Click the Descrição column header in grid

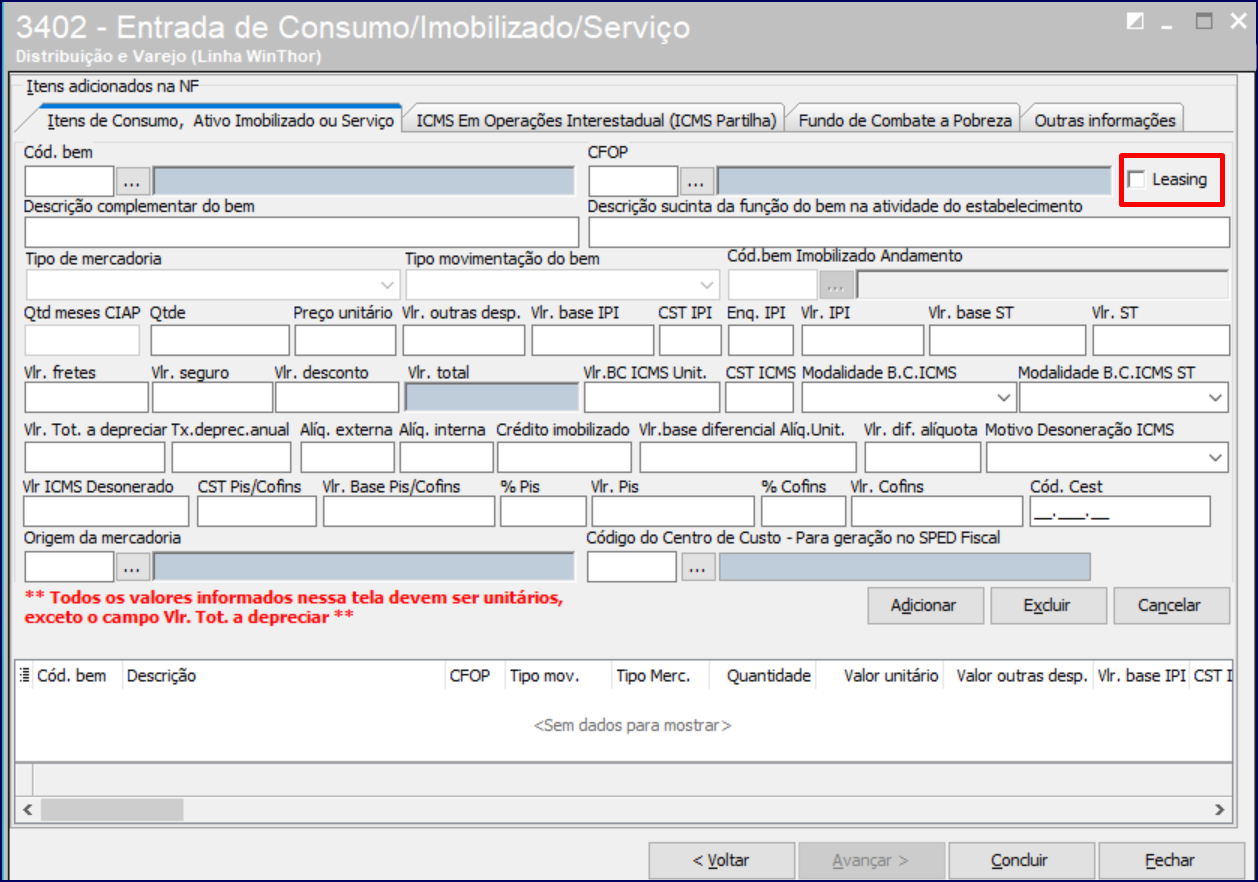coord(283,676)
